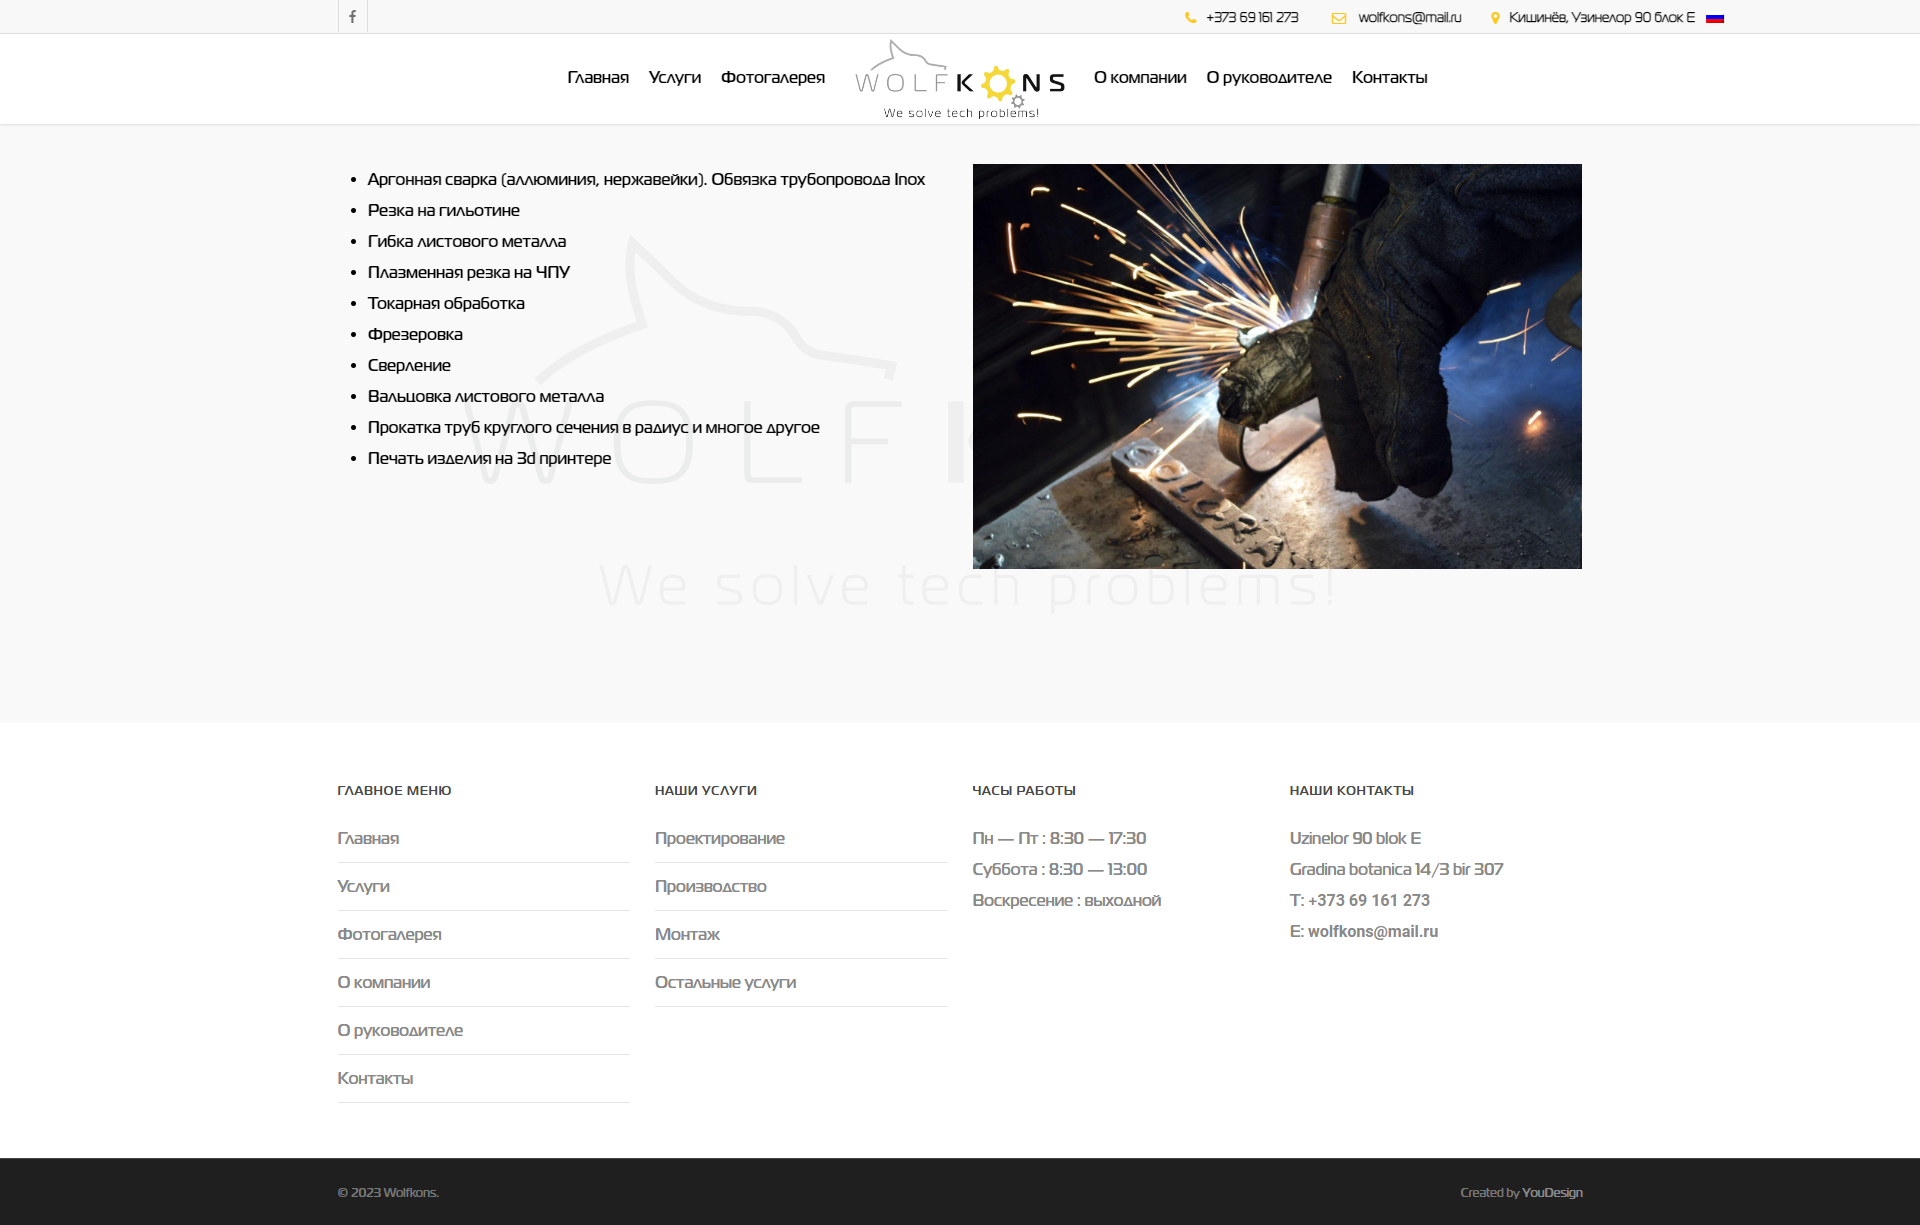Click the Производство footer link

(x=711, y=886)
